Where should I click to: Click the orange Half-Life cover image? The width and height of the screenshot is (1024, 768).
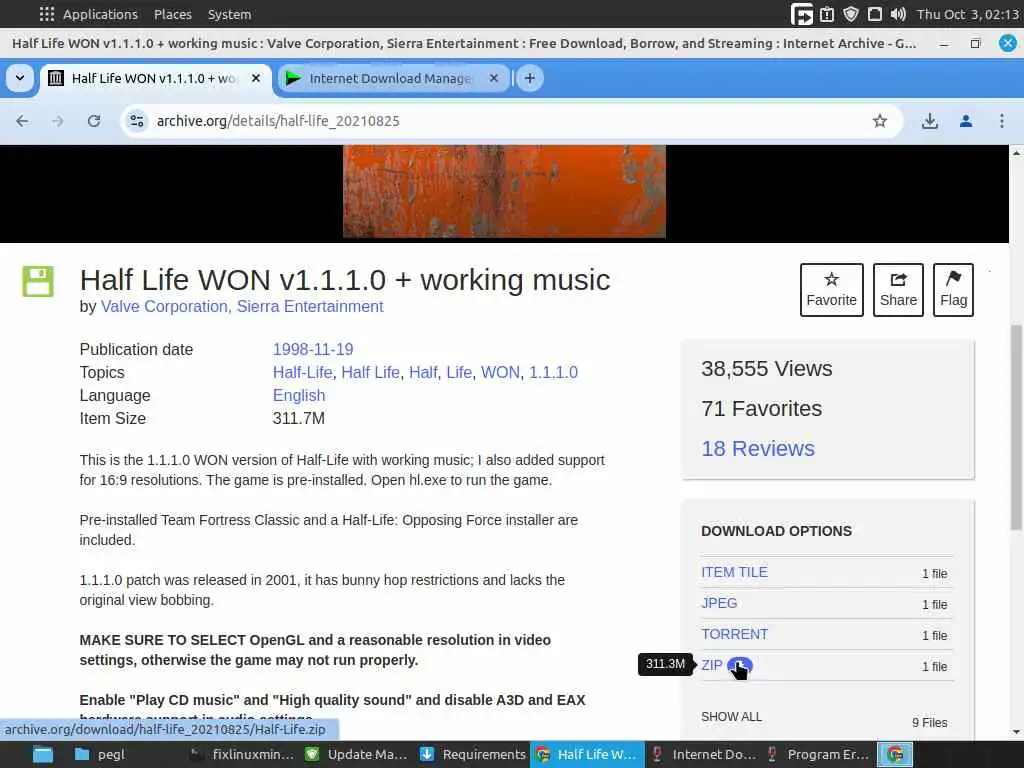tap(504, 191)
